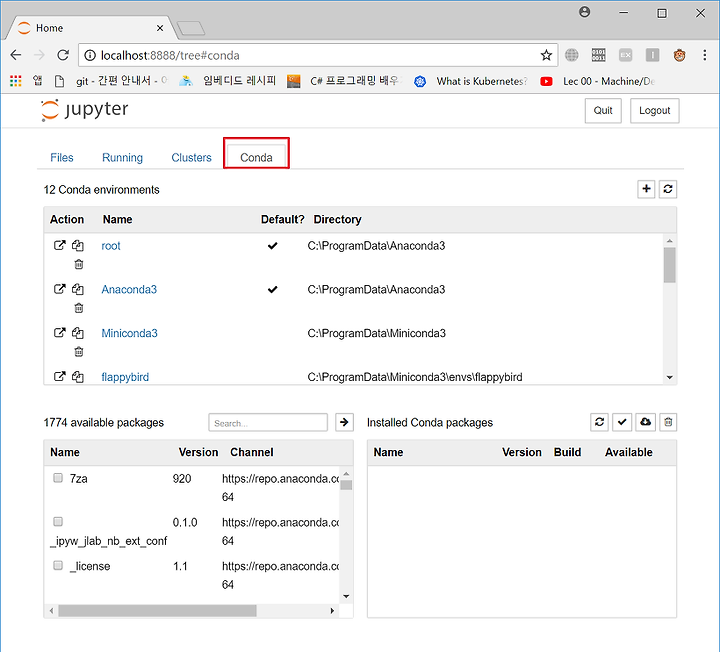Click environments list scrollbar up arrow

pyautogui.click(x=669, y=241)
